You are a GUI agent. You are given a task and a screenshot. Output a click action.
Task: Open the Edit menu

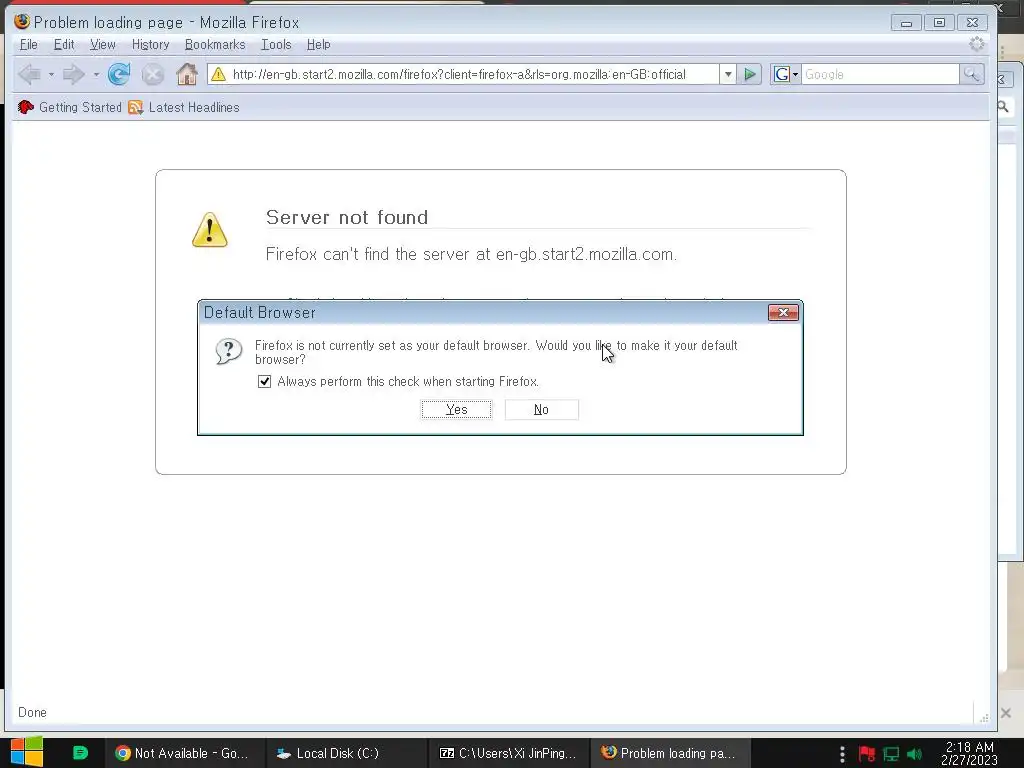click(x=64, y=44)
